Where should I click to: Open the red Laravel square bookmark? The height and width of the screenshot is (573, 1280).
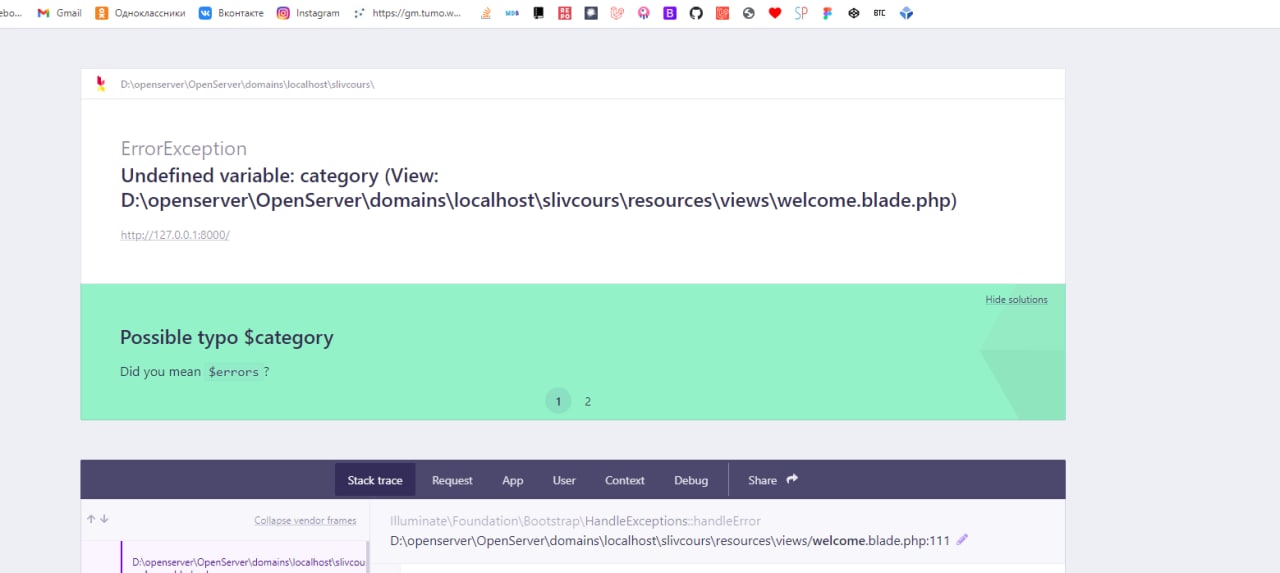722,13
